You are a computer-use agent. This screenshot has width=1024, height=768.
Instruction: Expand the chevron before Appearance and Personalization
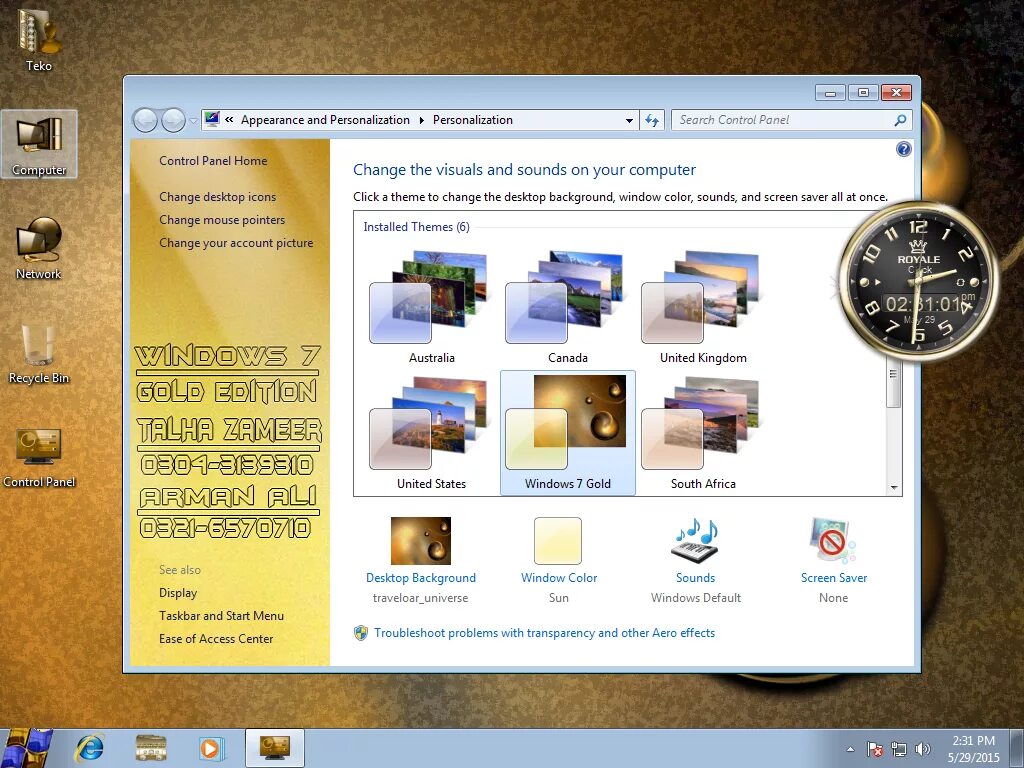pos(229,120)
